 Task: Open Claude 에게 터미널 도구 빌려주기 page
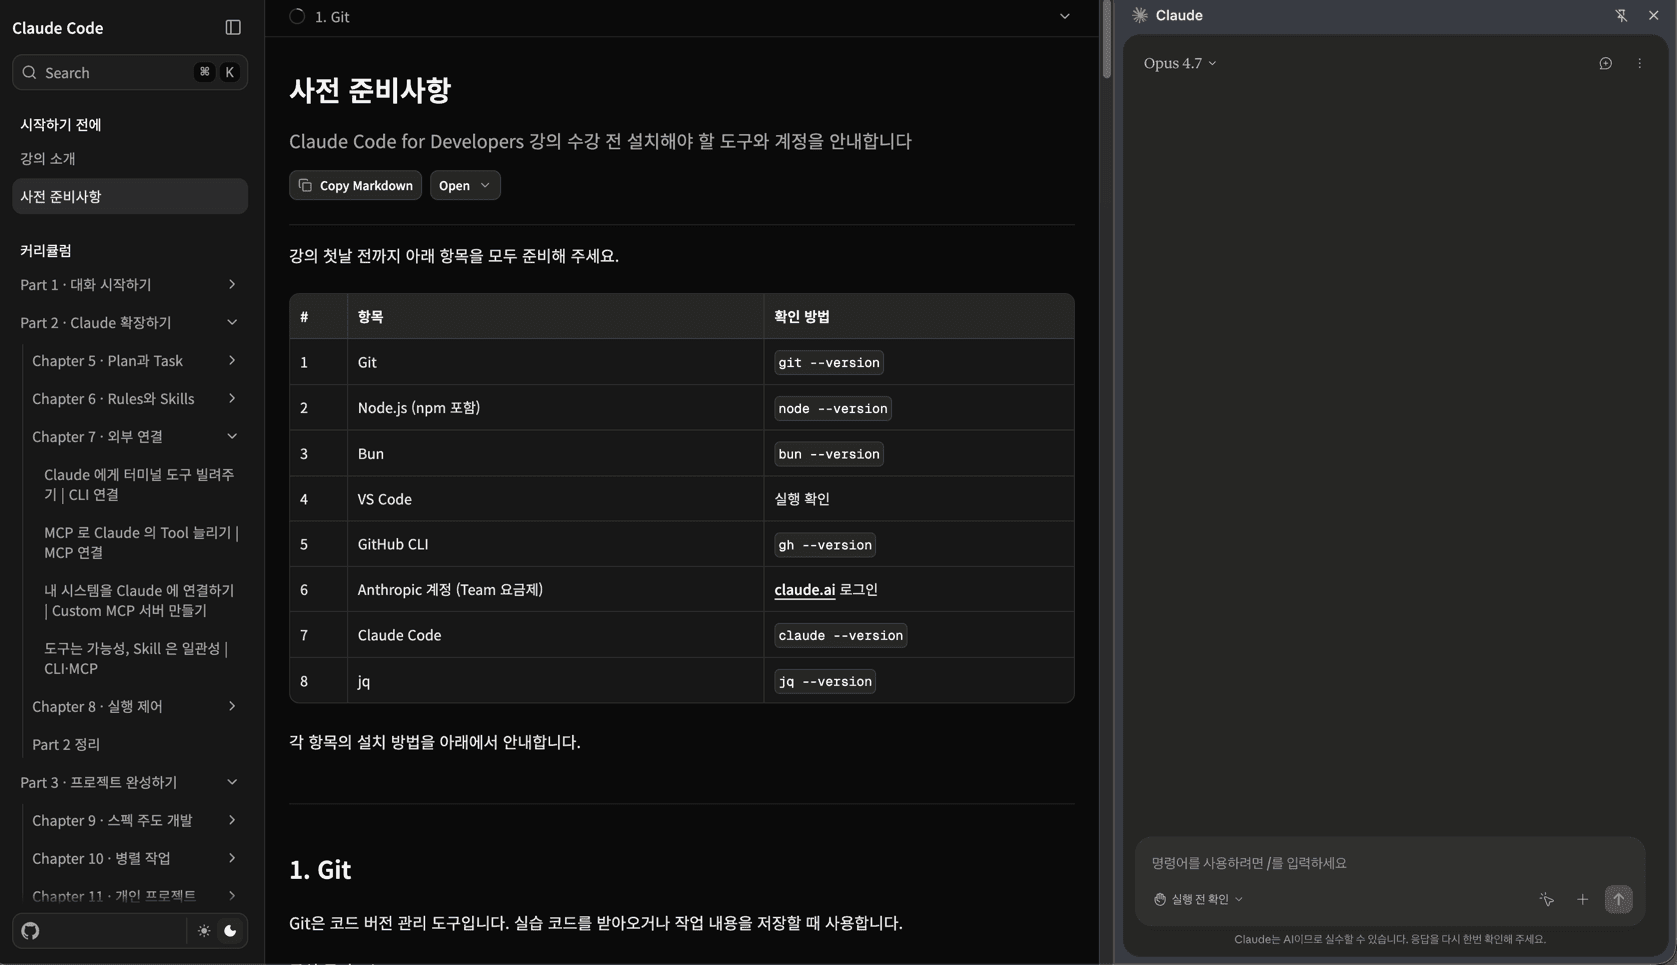(140, 484)
